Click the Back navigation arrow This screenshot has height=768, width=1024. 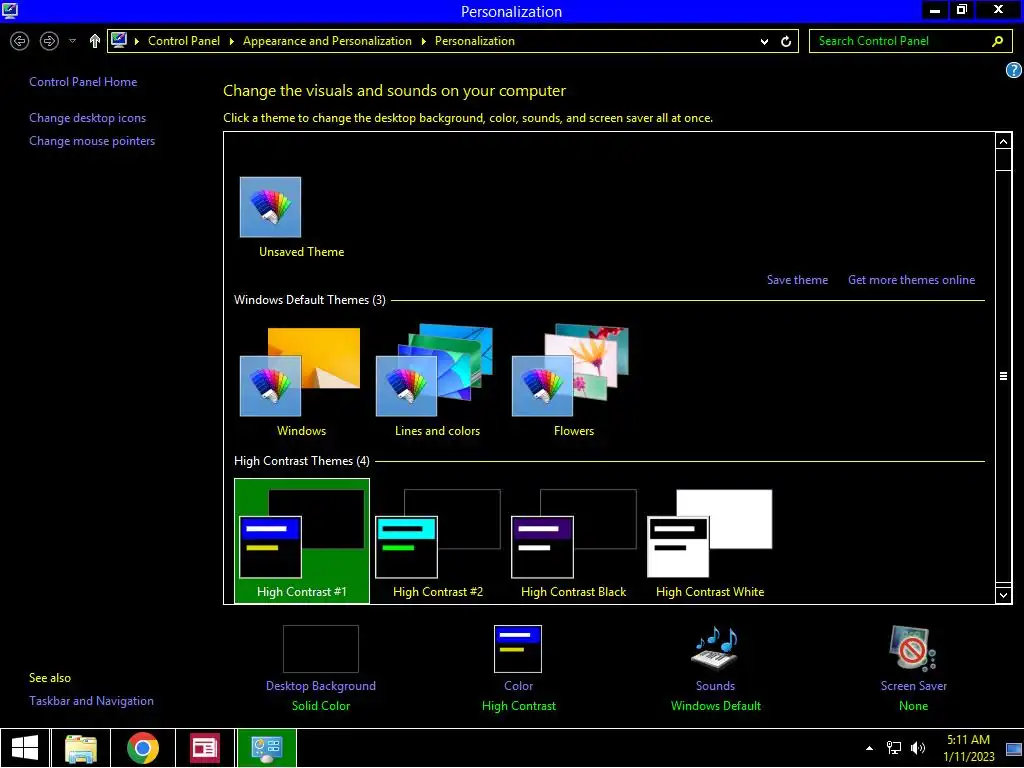[x=20, y=41]
